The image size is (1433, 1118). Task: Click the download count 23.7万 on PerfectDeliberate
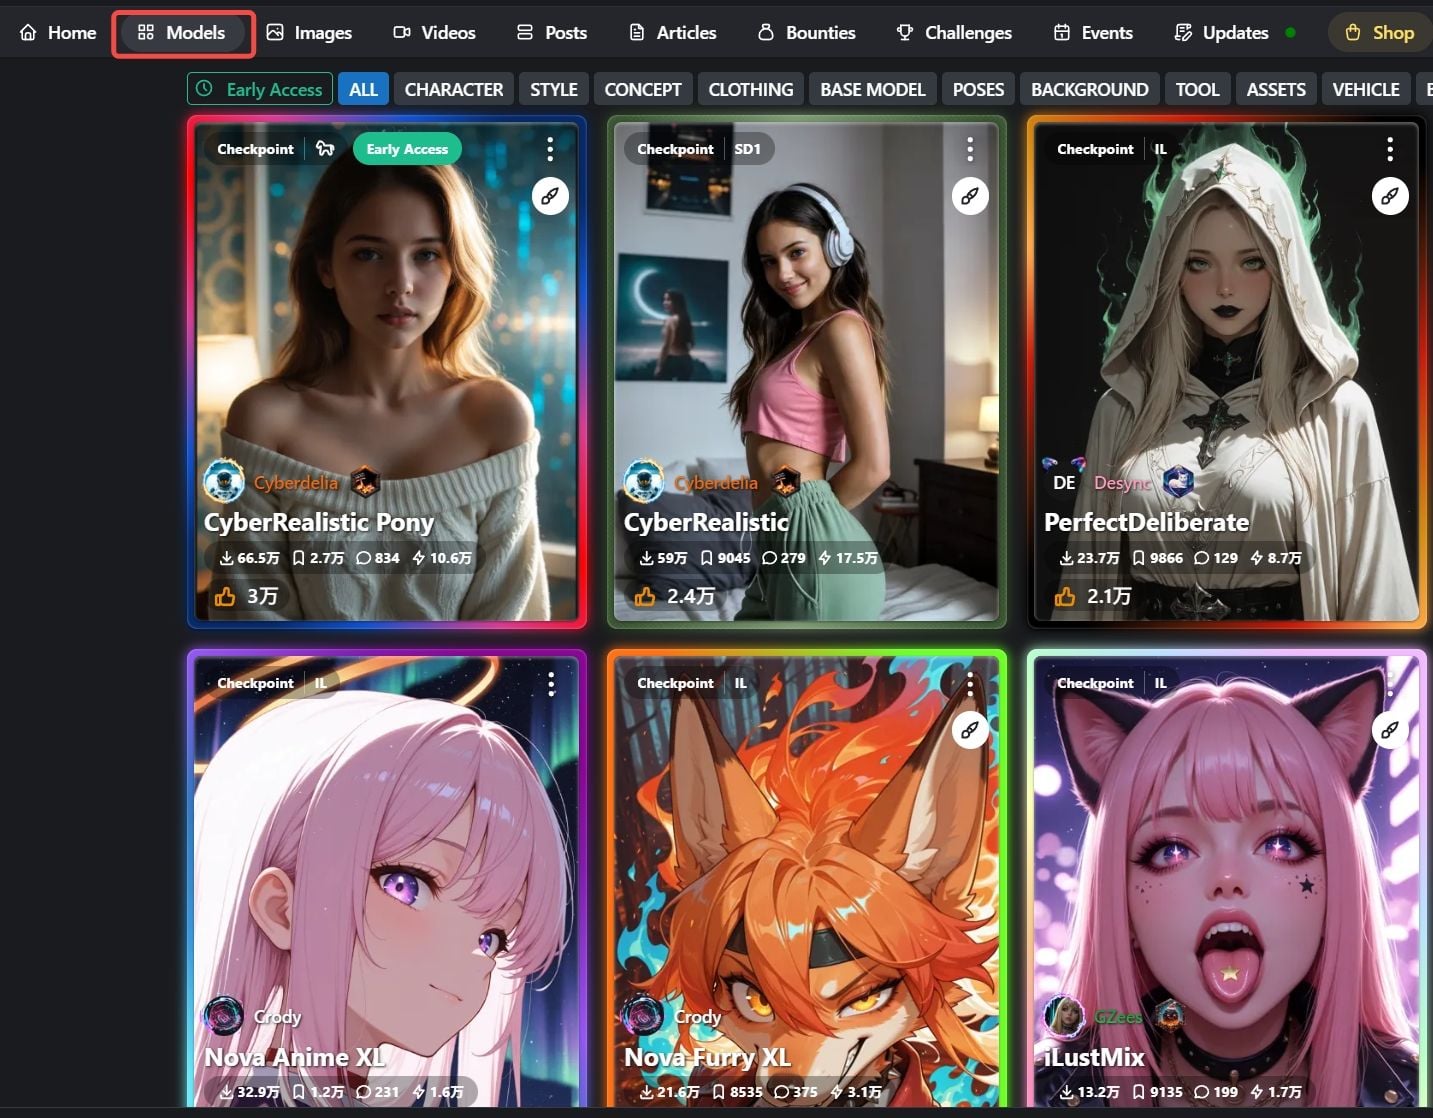click(x=1090, y=558)
